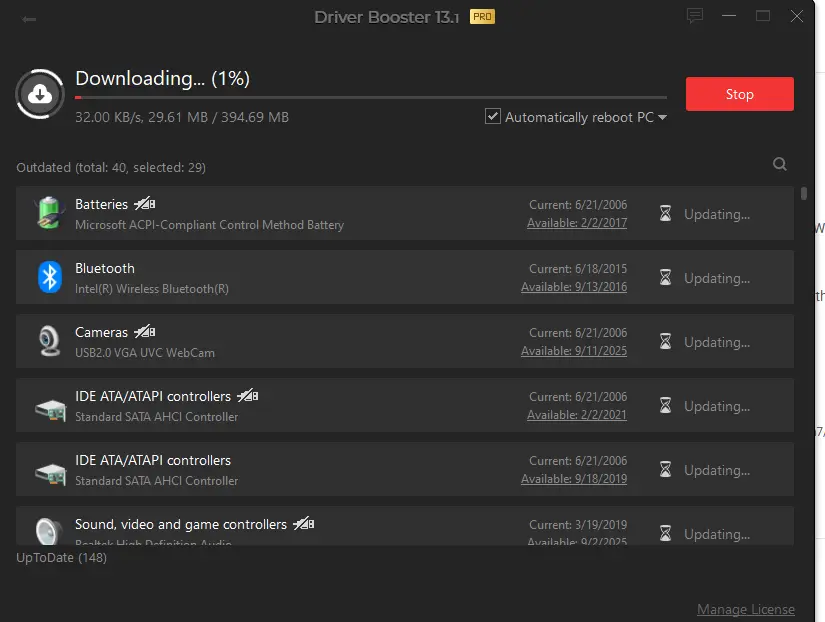Click the download progress bar
The image size is (825, 622).
point(371,97)
